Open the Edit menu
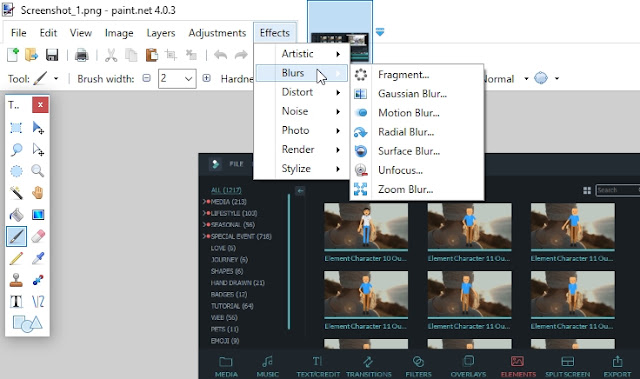The image size is (640, 379). pyautogui.click(x=48, y=33)
